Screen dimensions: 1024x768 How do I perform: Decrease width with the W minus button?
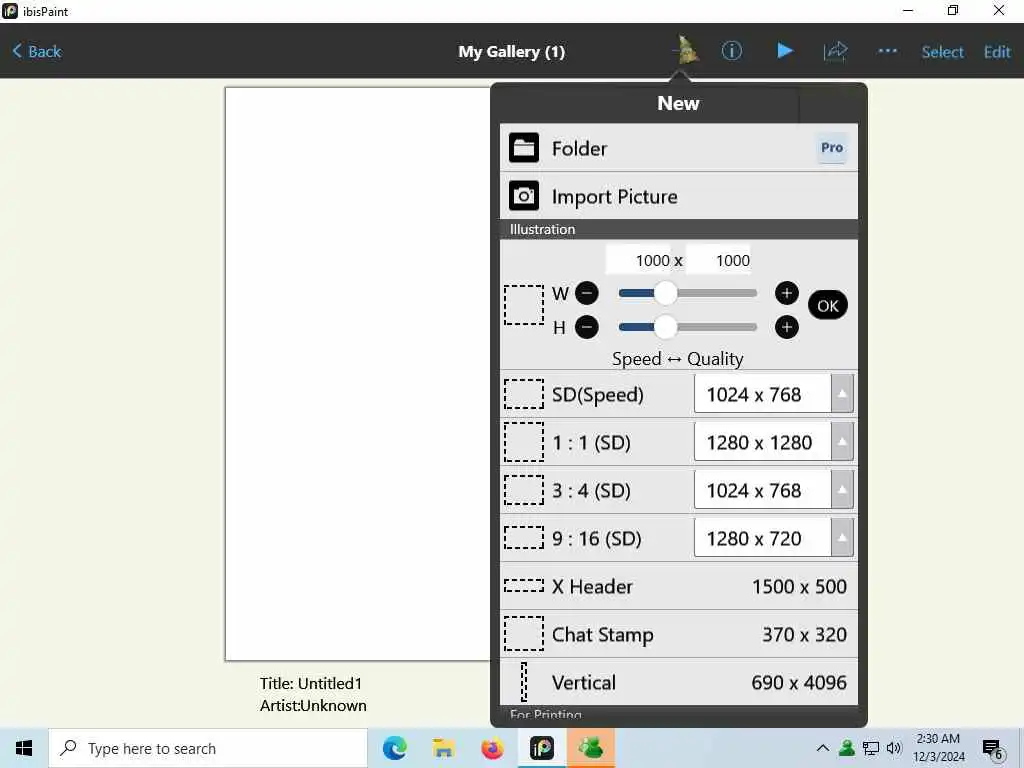point(586,293)
